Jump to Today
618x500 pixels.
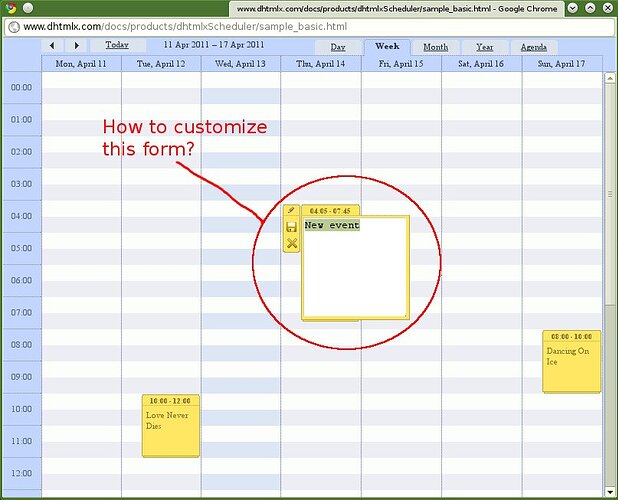[x=117, y=45]
